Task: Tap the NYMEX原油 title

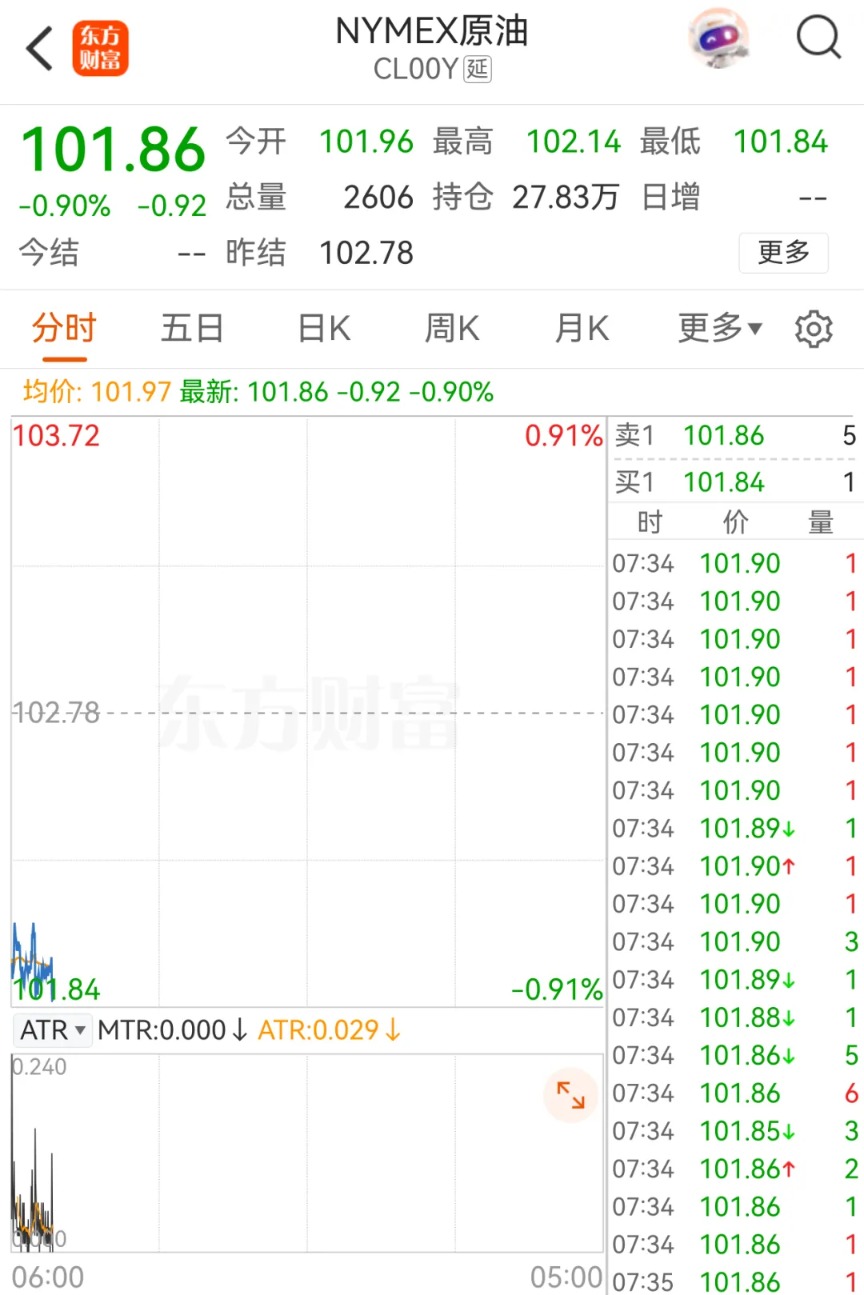Action: click(432, 32)
